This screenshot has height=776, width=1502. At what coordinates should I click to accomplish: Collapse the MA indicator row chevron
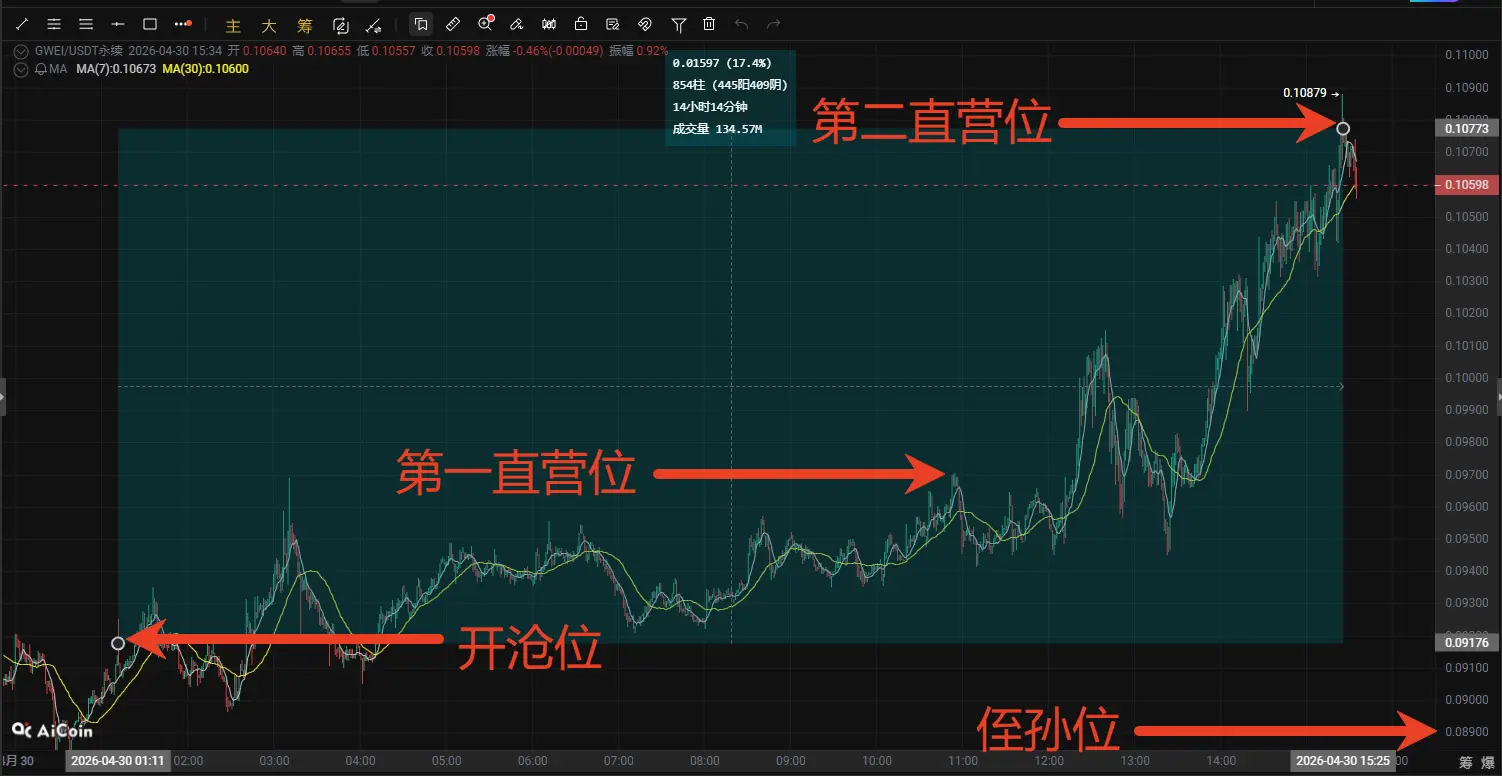(21, 69)
